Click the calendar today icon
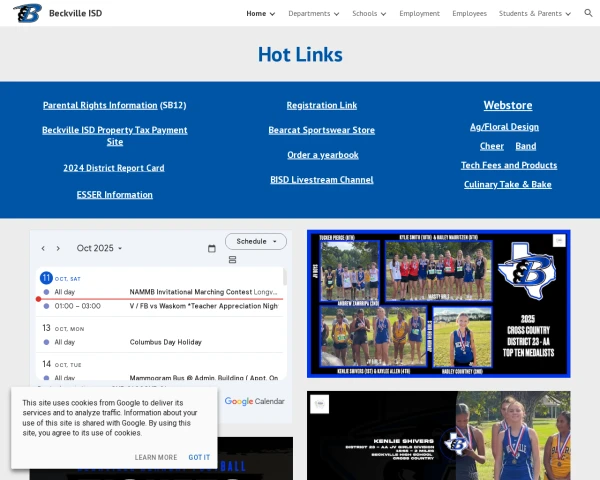 [x=212, y=248]
